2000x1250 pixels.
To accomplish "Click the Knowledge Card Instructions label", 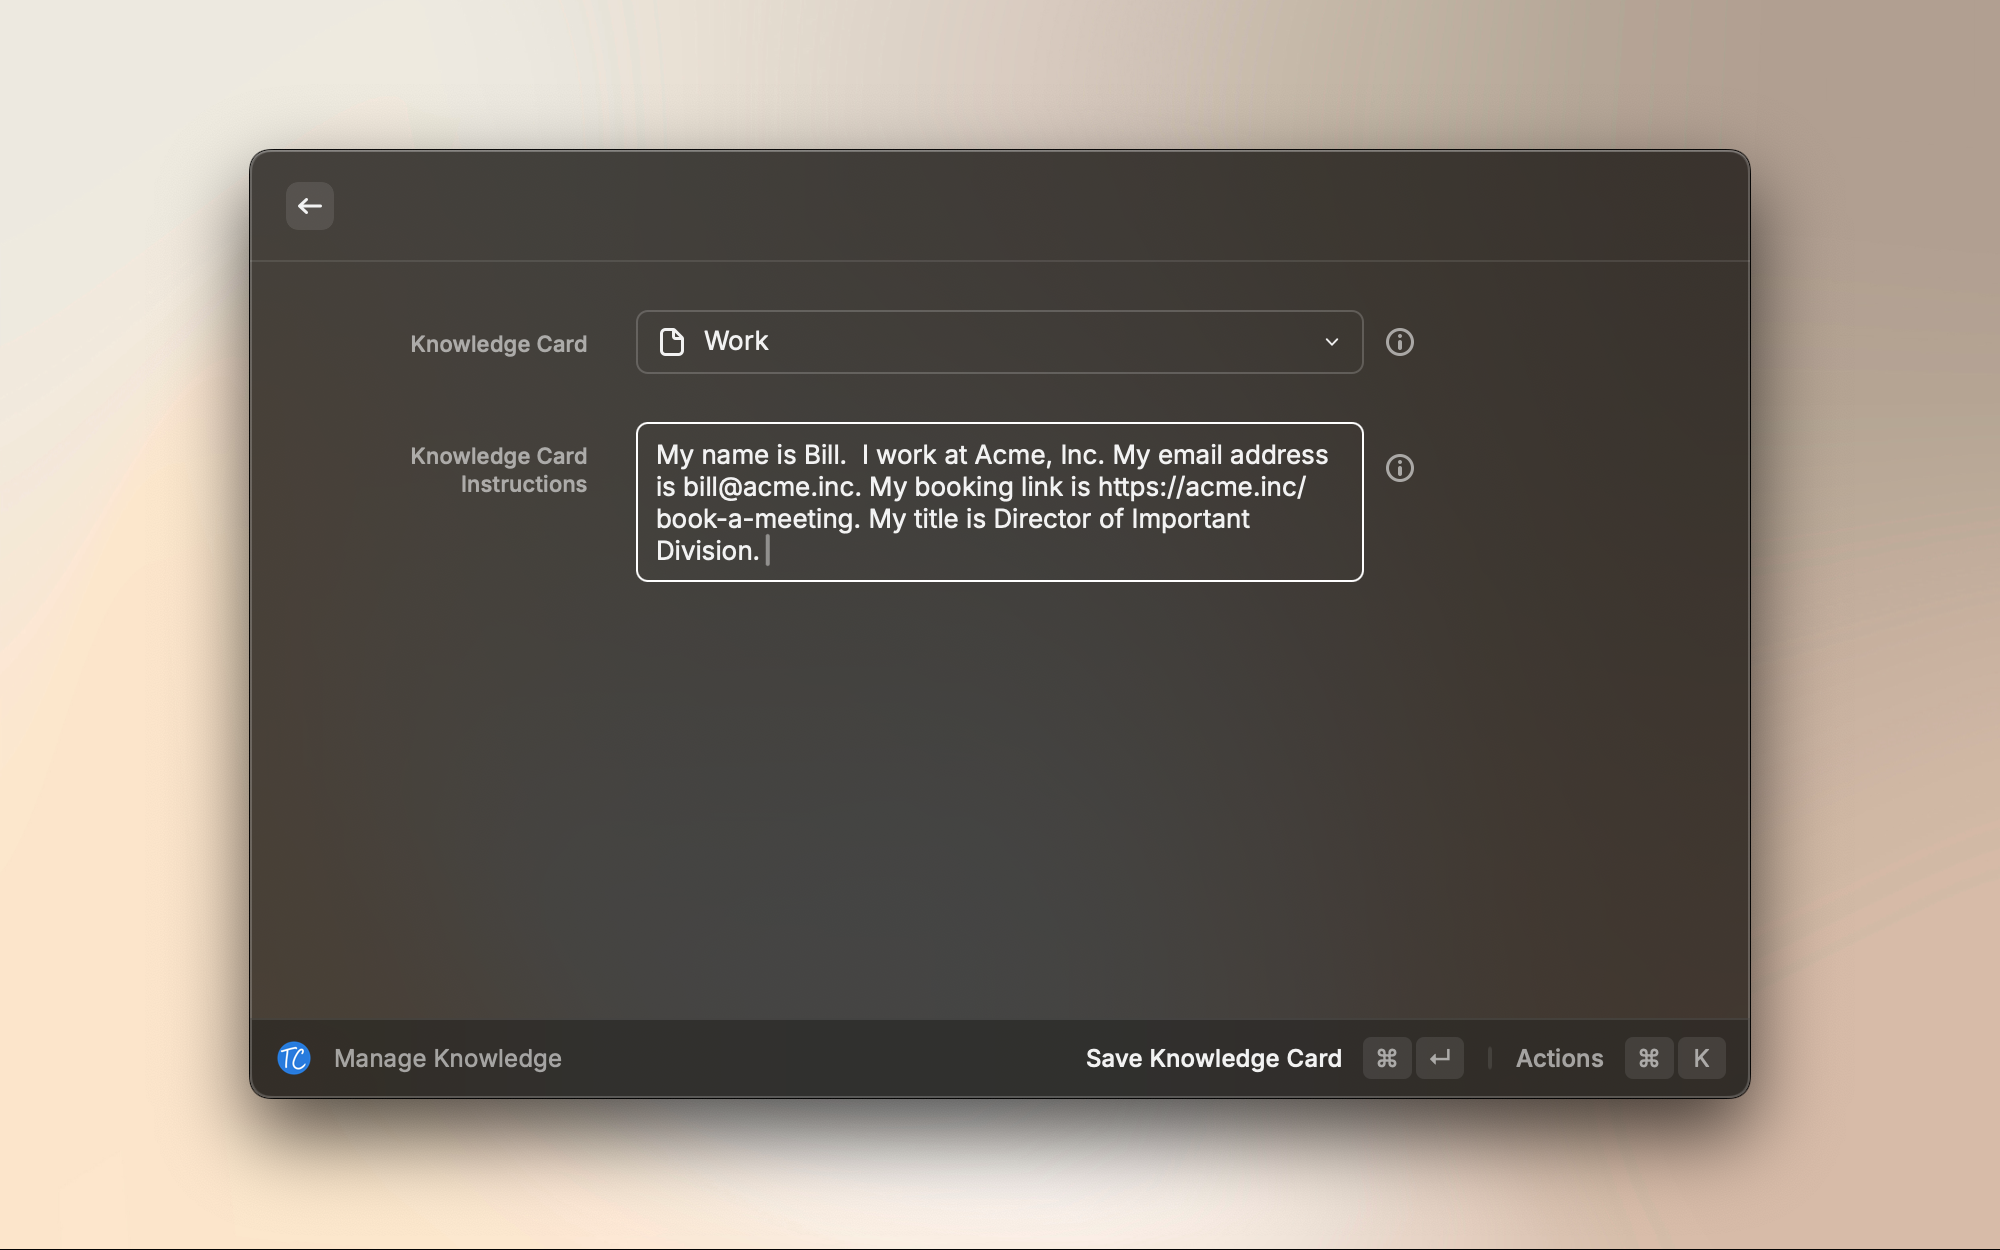I will 498,469.
